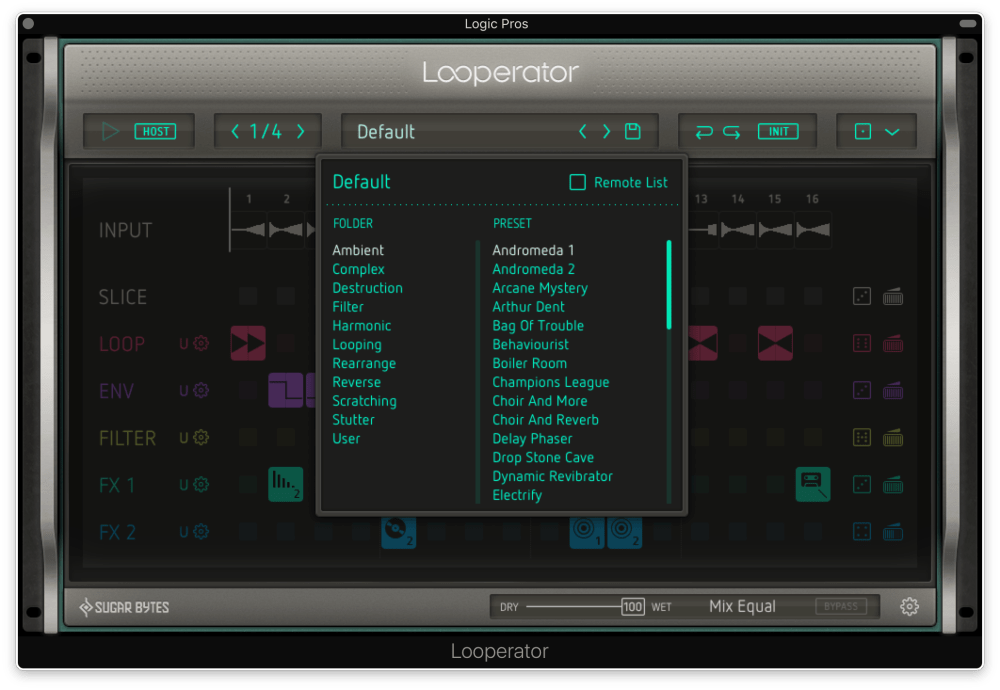Screen dimensions: 1000x690
Task: Click the redo arrow icon
Action: 732,131
